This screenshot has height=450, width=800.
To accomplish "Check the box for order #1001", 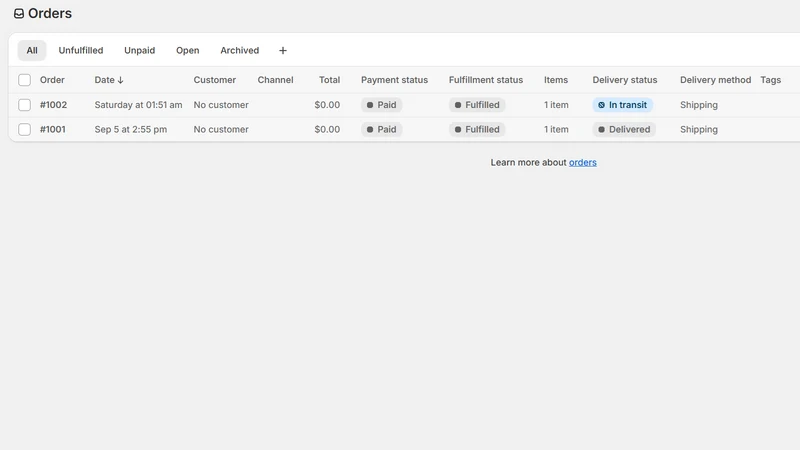I will (x=24, y=130).
